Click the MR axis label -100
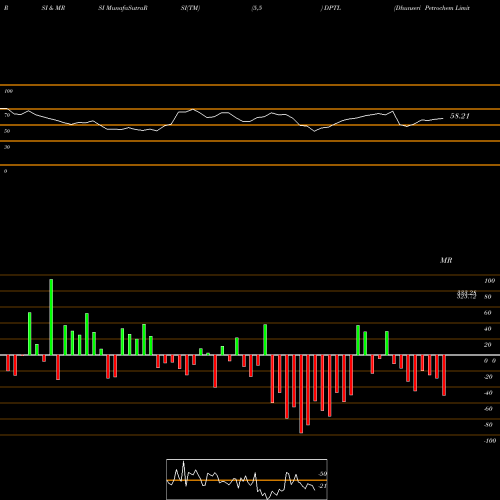 click(x=490, y=441)
